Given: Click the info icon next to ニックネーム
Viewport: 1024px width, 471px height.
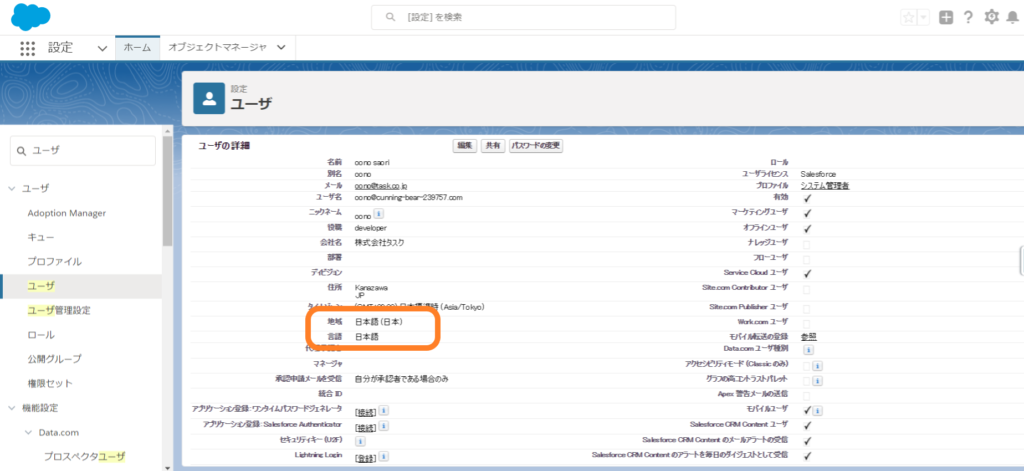Looking at the screenshot, I should coord(379,214).
